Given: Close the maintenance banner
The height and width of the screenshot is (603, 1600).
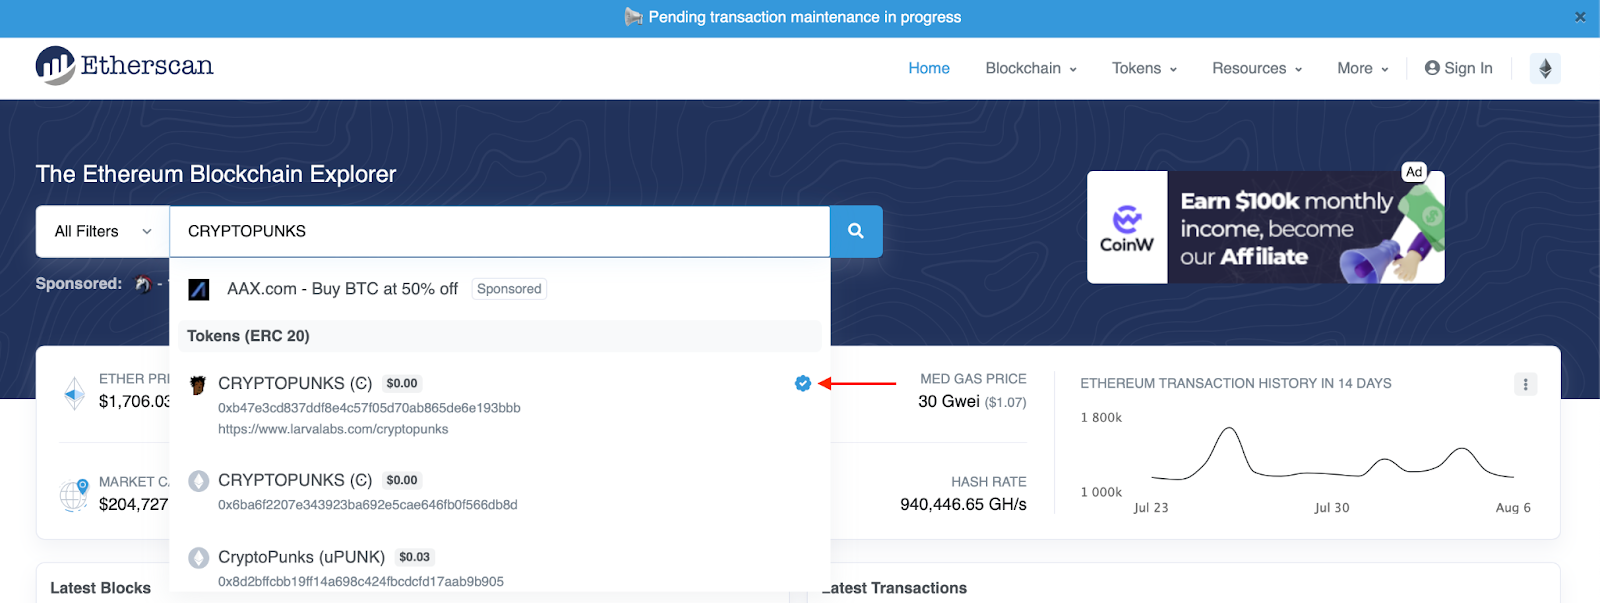Looking at the screenshot, I should 1580,17.
